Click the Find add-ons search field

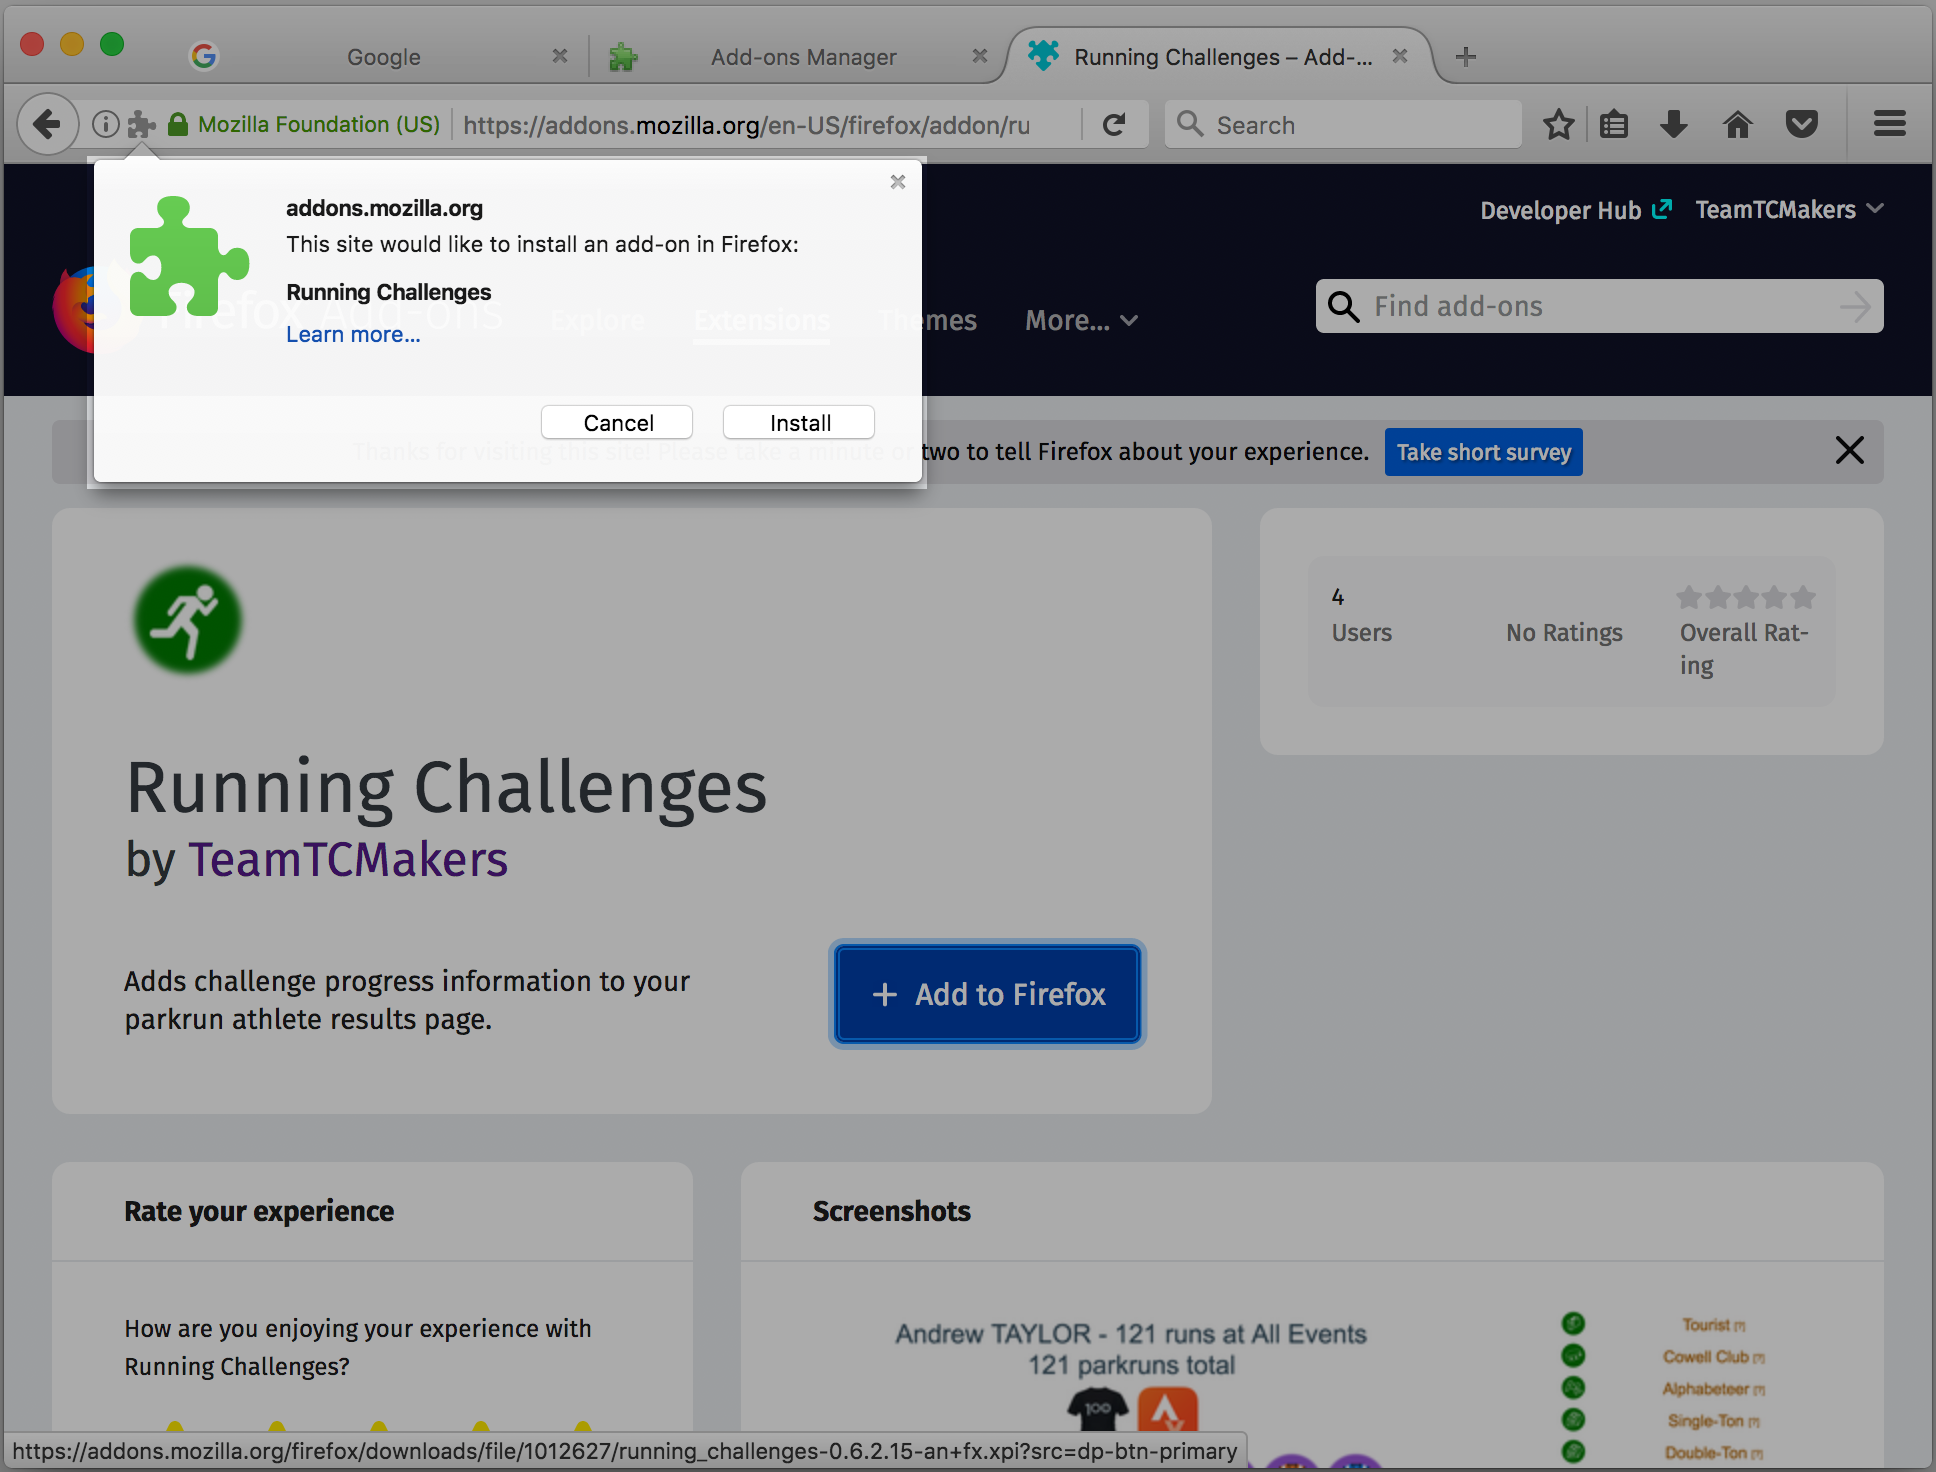click(x=1598, y=307)
